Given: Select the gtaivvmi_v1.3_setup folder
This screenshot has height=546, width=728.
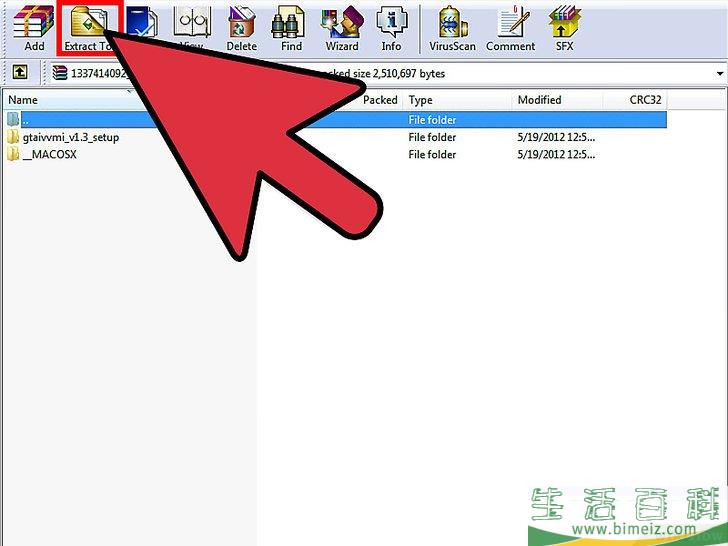Looking at the screenshot, I should click(70, 137).
